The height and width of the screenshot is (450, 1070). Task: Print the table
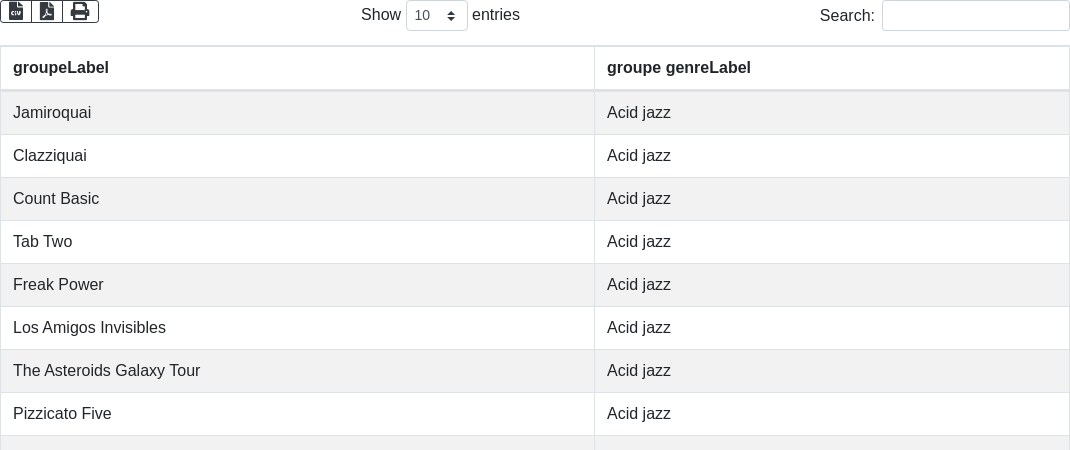[x=80, y=11]
